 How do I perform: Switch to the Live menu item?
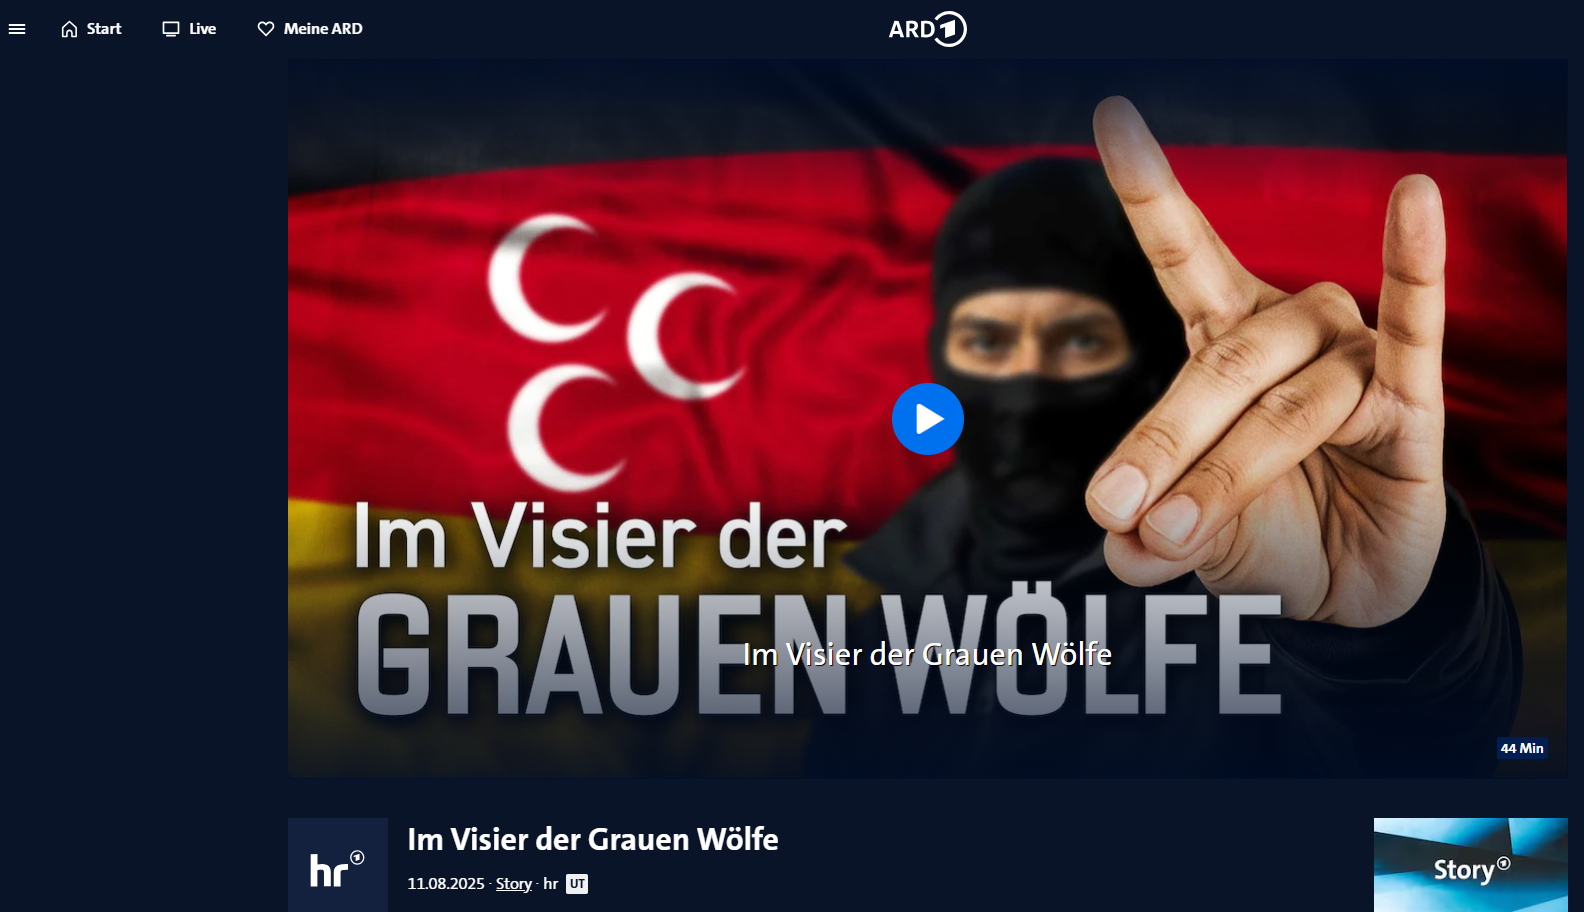click(203, 29)
